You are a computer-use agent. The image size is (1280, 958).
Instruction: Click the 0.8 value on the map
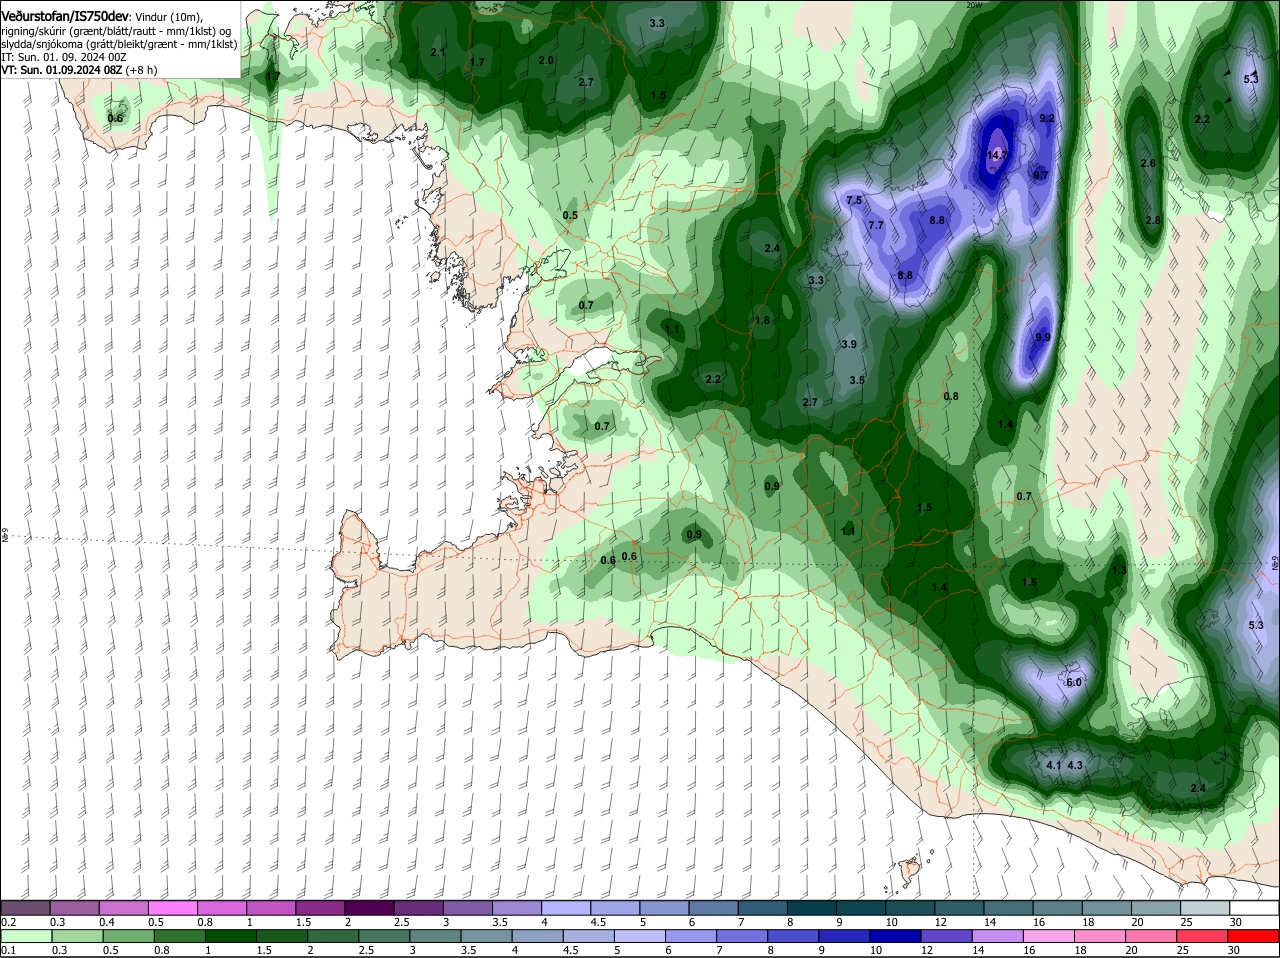click(951, 396)
